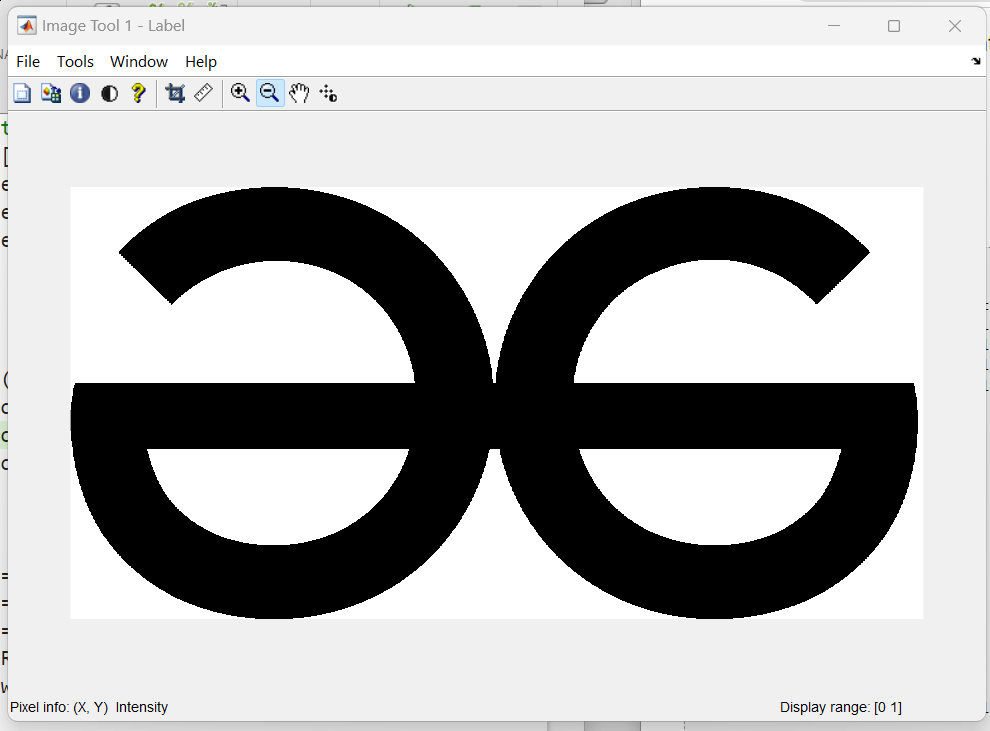990x731 pixels.
Task: Enable the Zoom In magnifier tool
Action: click(x=240, y=94)
